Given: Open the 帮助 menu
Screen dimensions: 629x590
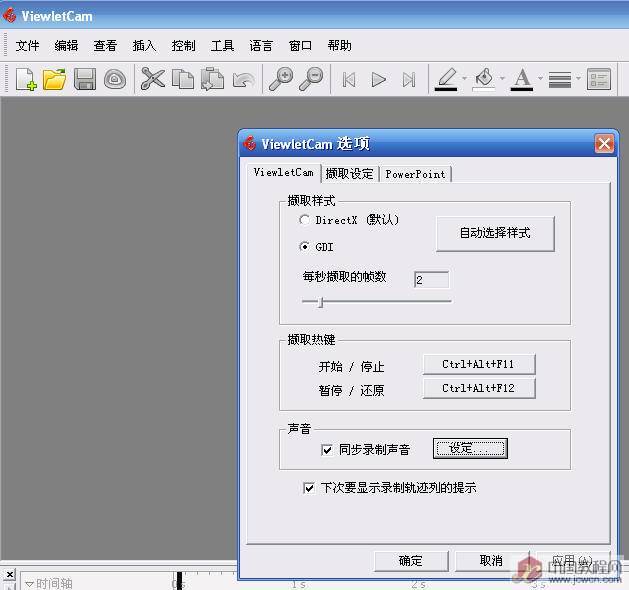Looking at the screenshot, I should click(x=339, y=45).
